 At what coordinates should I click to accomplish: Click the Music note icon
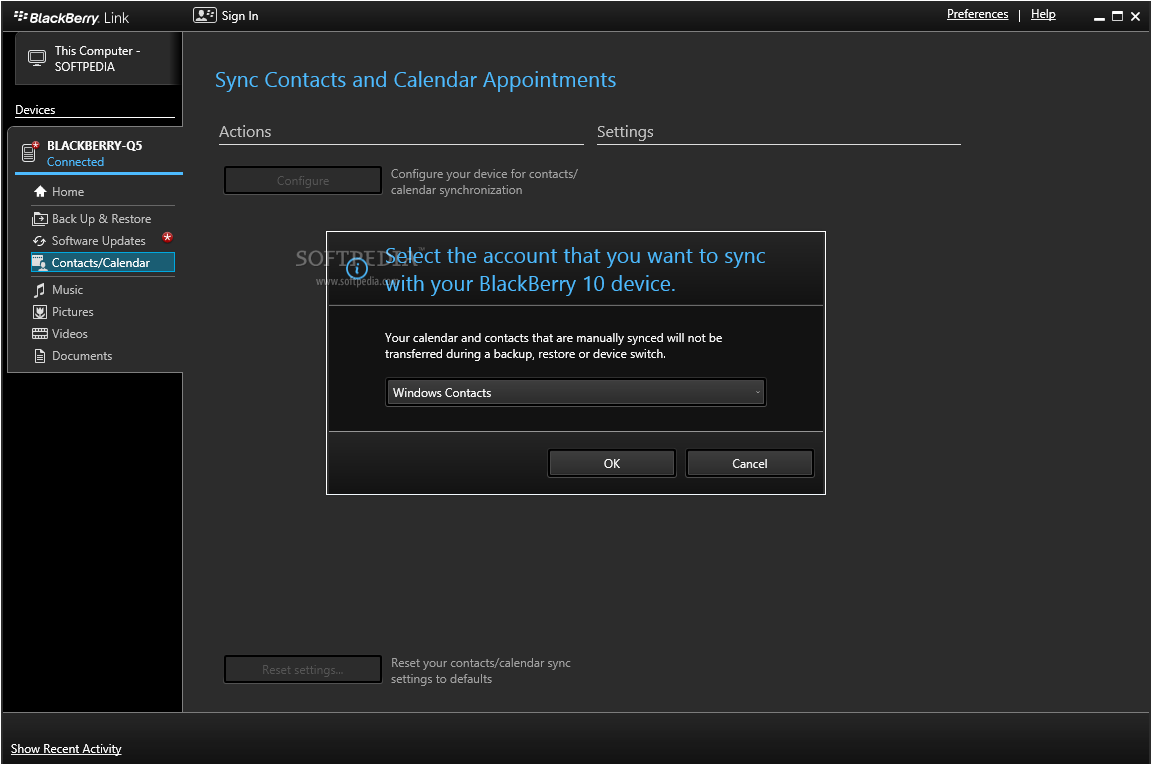pyautogui.click(x=40, y=290)
